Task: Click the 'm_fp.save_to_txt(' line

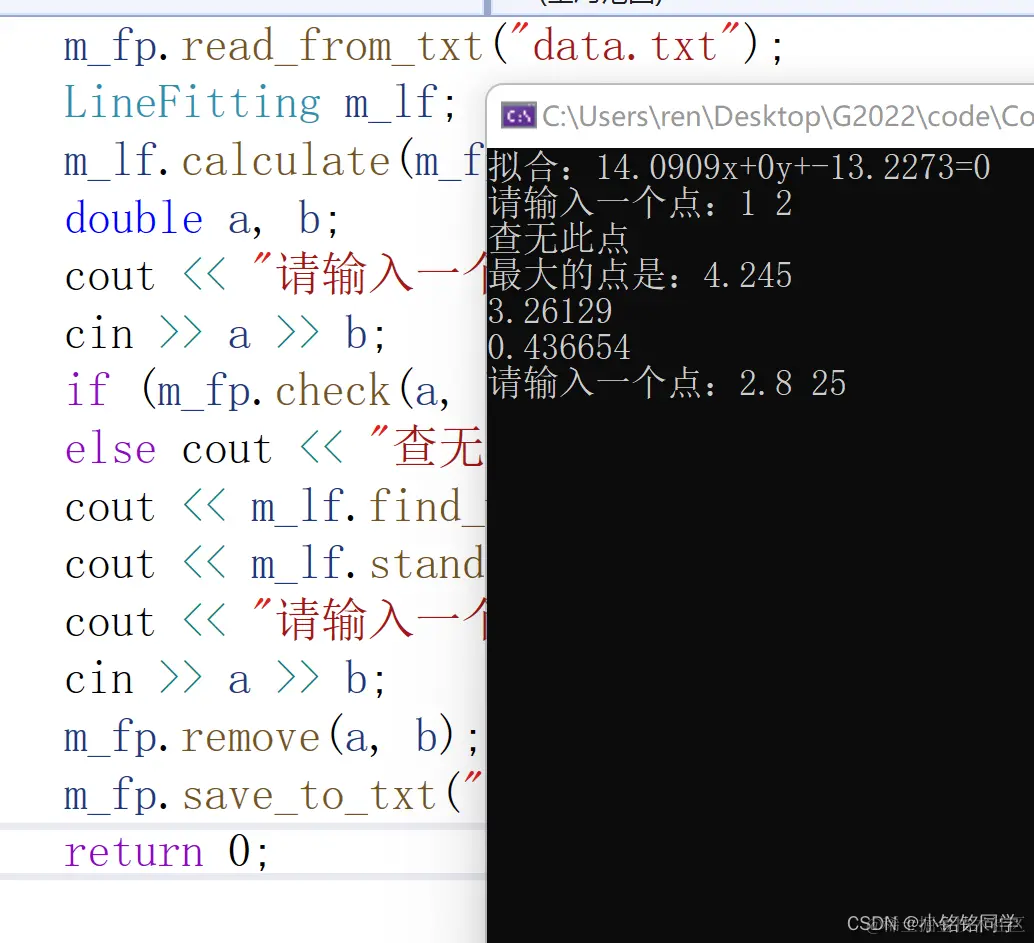Action: coord(274,795)
